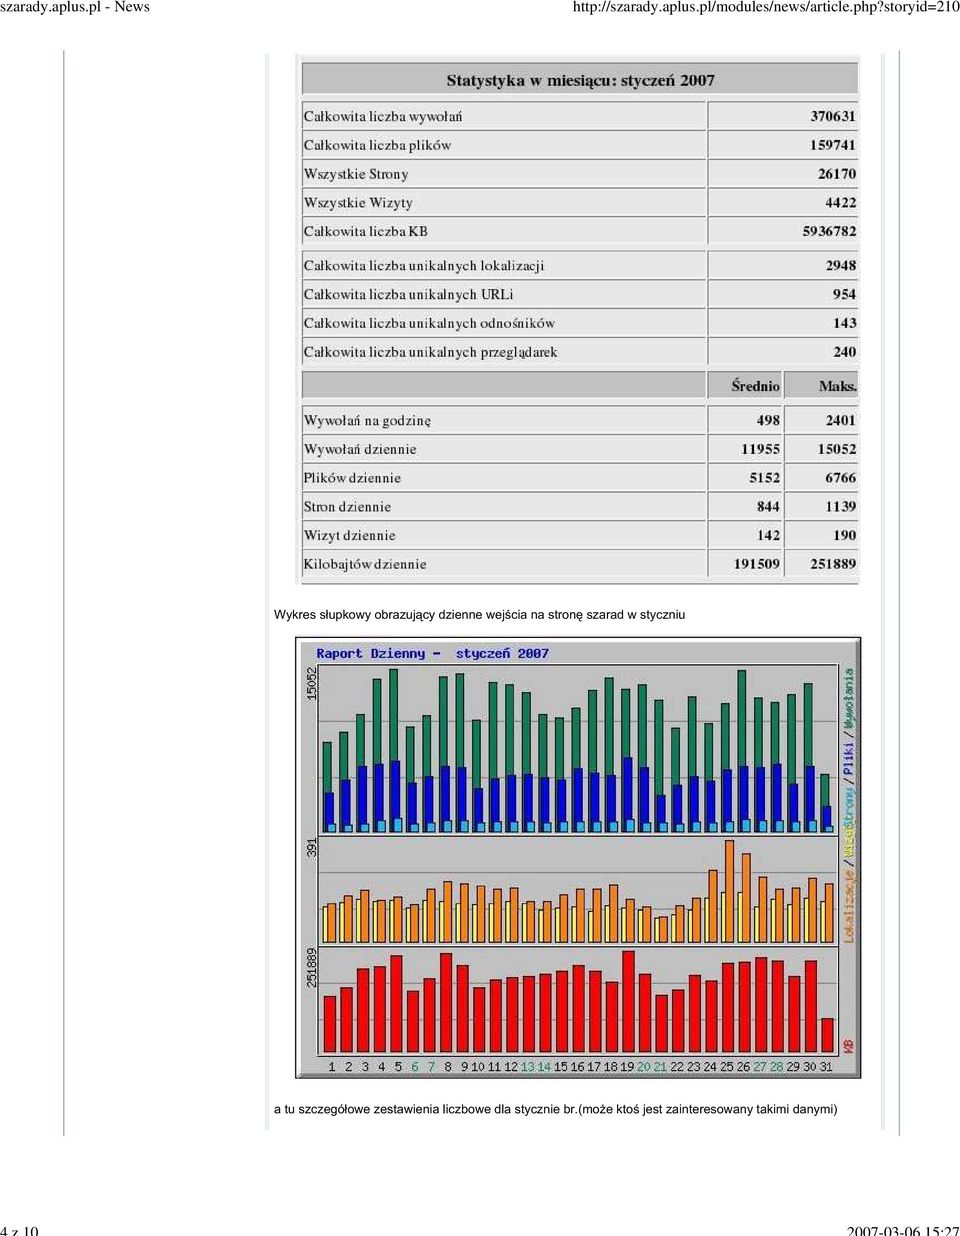Screen dimensions: 960x1236
Task: Click the 'a tu szczegółowe zestawienia liczbowe' paragraph
Action: click(x=556, y=1110)
